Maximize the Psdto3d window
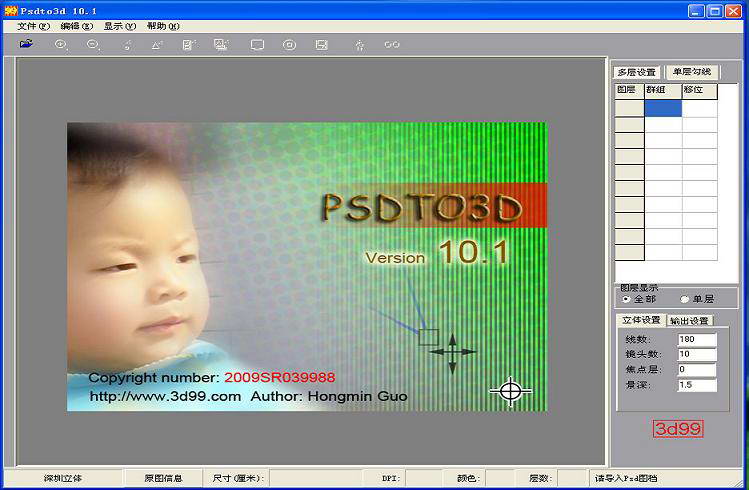Viewport: 749px width, 490px height. pyautogui.click(x=715, y=11)
